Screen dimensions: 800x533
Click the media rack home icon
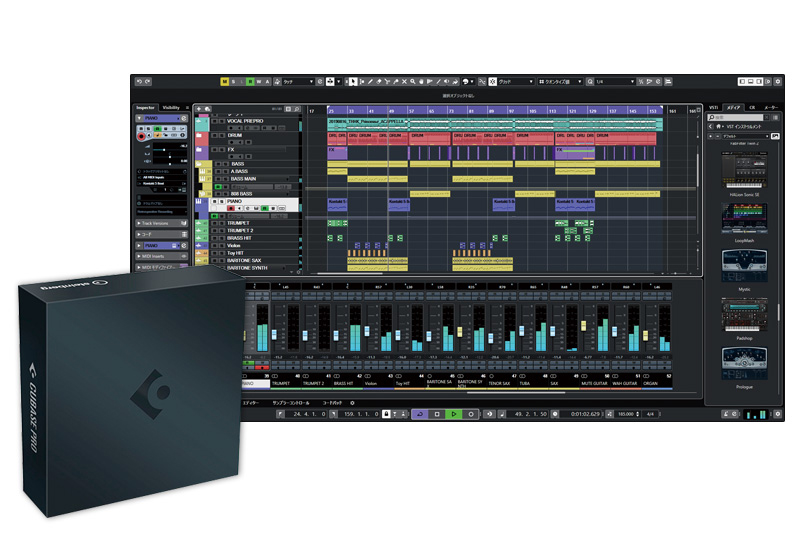click(718, 126)
